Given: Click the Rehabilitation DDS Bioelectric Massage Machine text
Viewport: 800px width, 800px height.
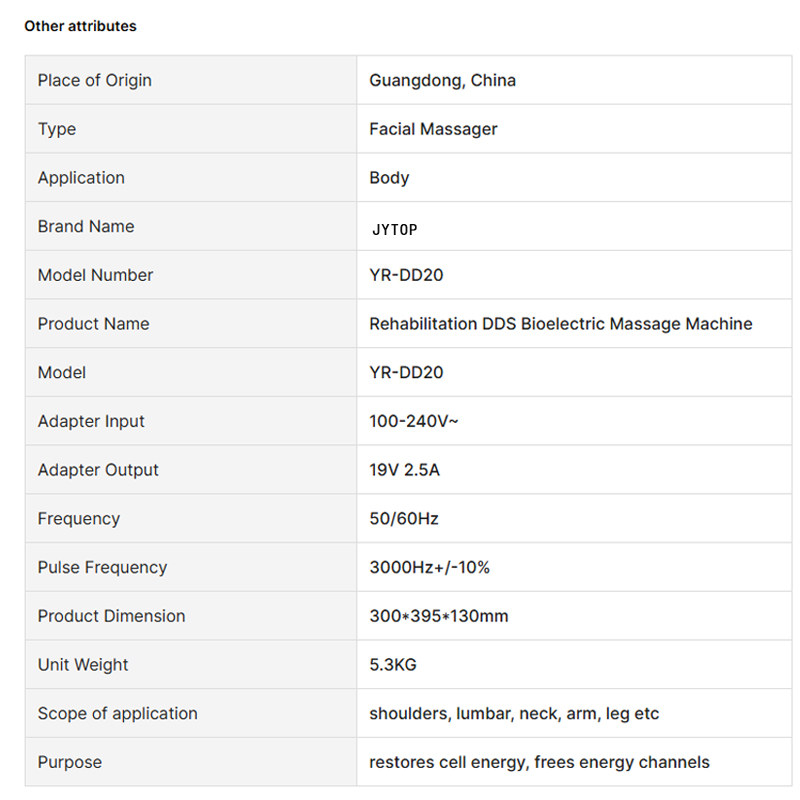Looking at the screenshot, I should point(561,324).
